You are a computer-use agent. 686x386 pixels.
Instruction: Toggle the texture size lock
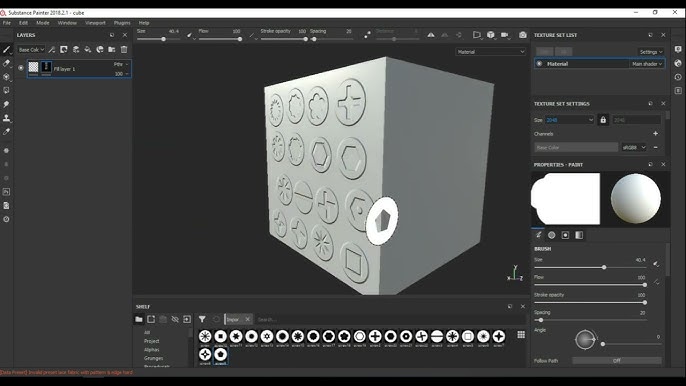[x=603, y=120]
